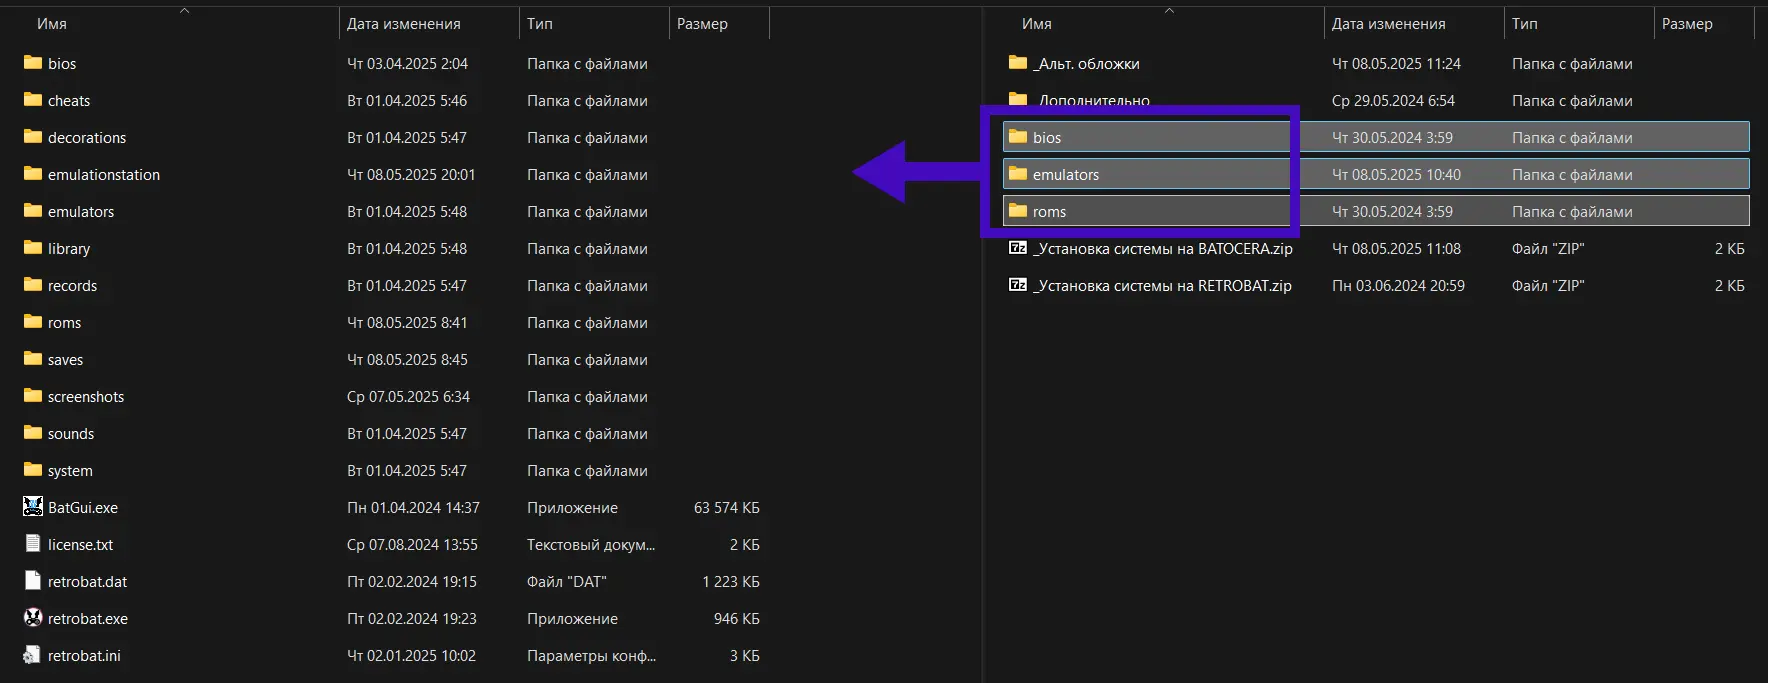Select the records folder name
The height and width of the screenshot is (683, 1768).
click(73, 285)
